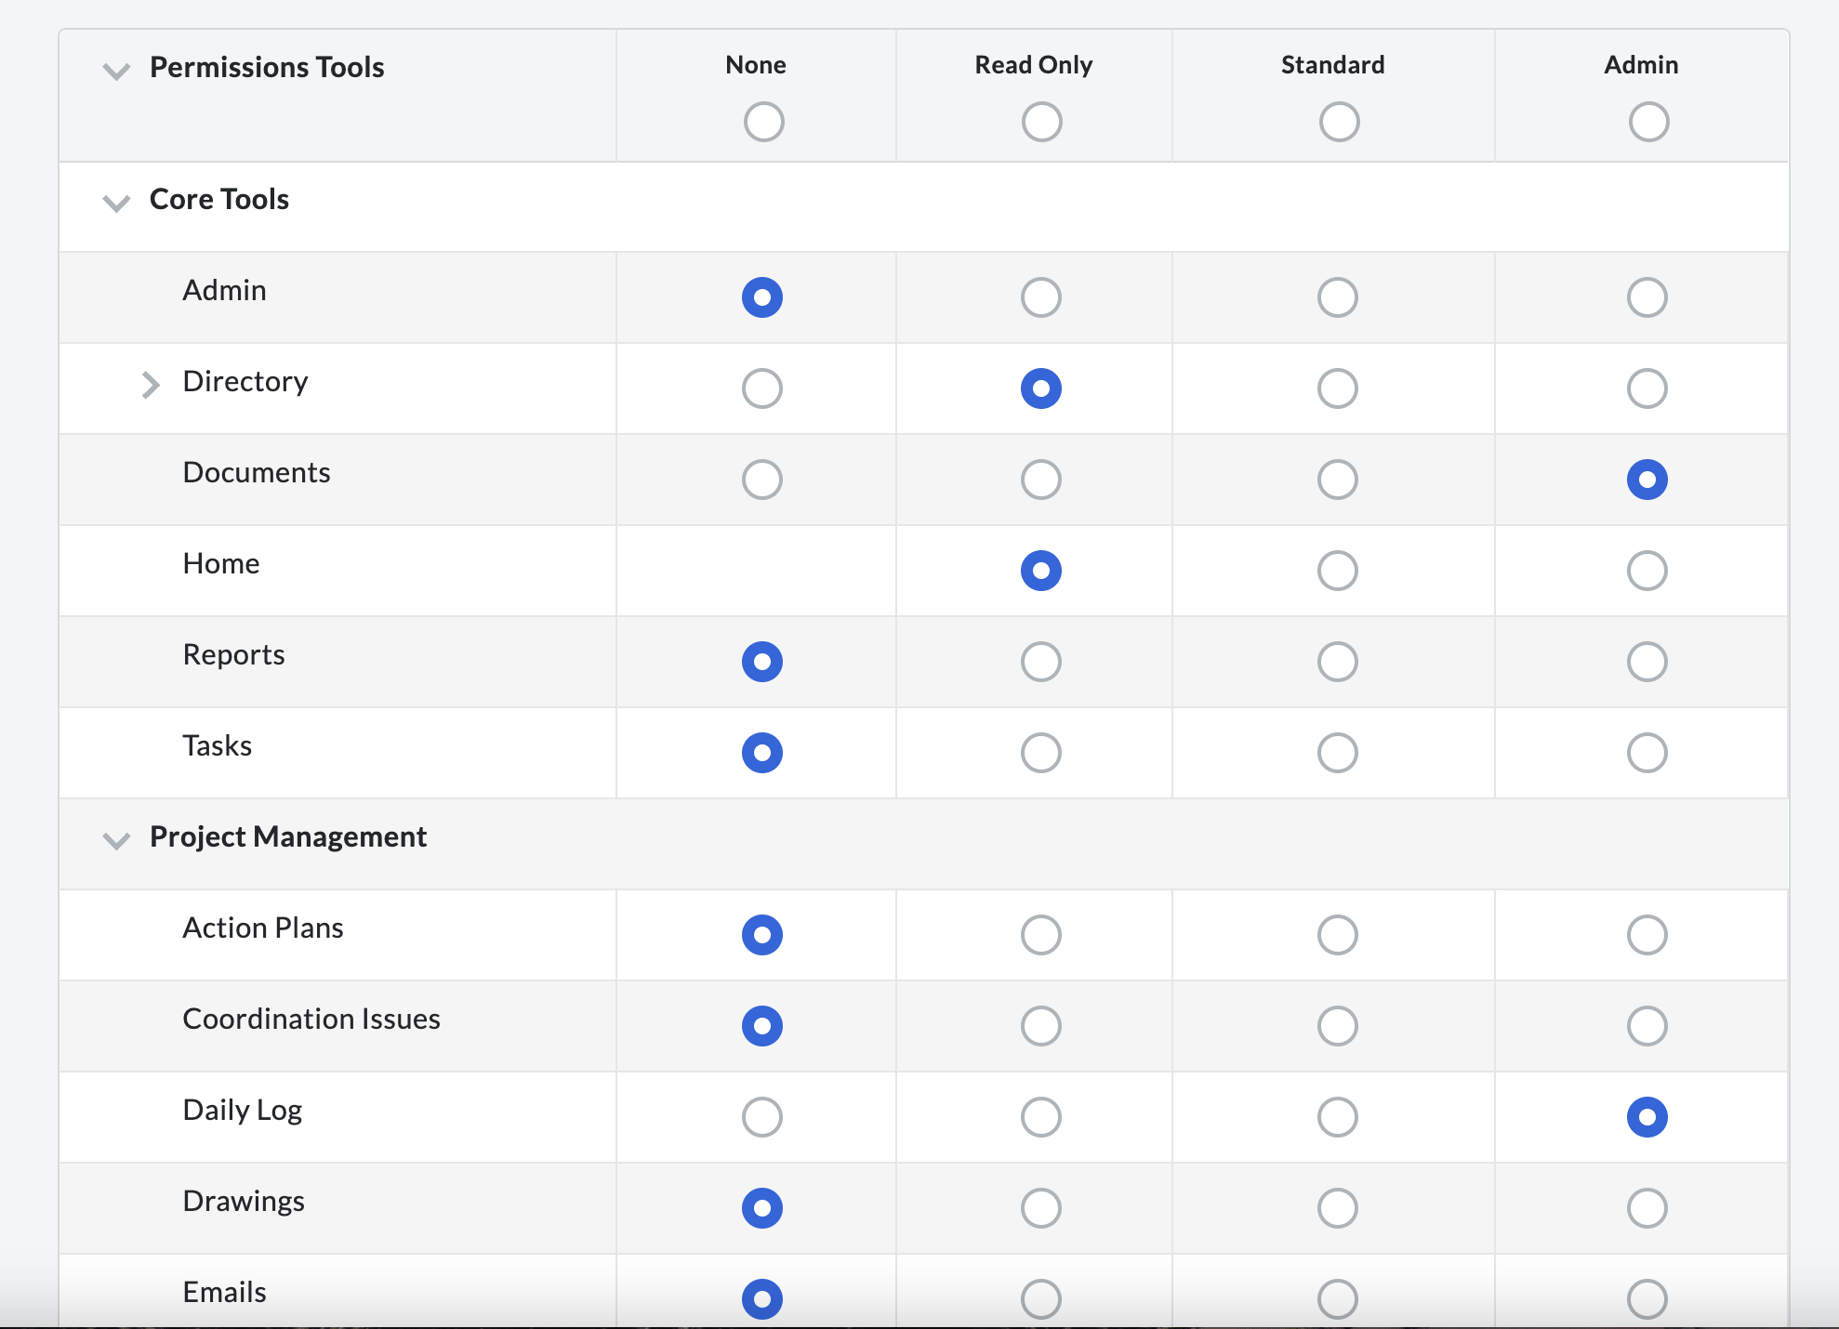Grant Admin access to Documents

(1647, 480)
